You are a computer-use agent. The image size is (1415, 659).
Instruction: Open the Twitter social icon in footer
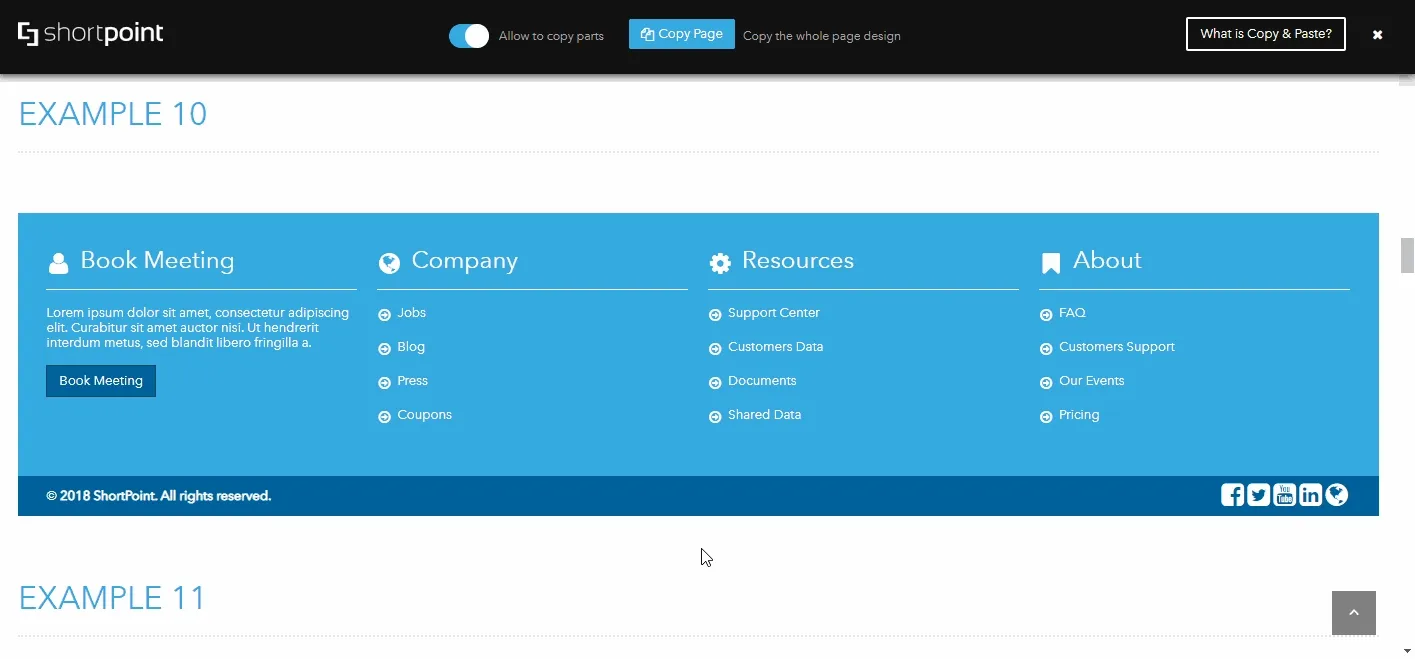(x=1258, y=495)
